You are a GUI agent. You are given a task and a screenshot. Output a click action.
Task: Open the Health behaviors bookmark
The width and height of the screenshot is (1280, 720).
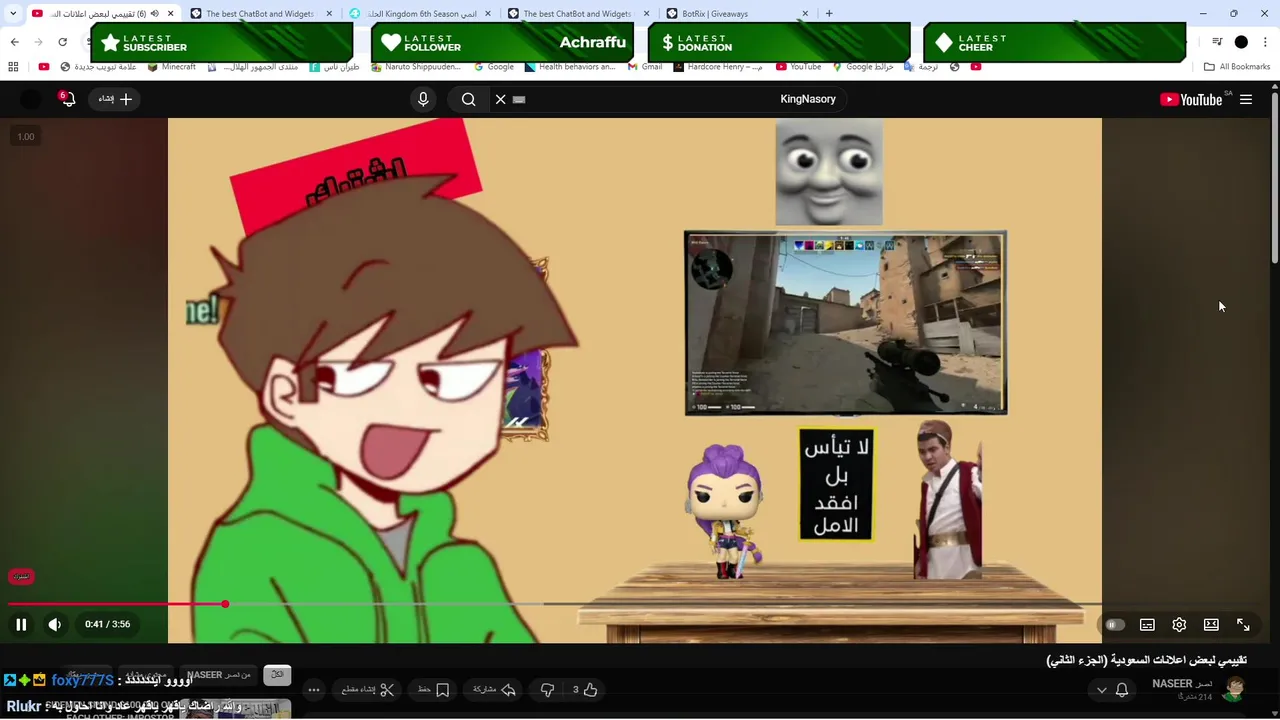[x=570, y=67]
